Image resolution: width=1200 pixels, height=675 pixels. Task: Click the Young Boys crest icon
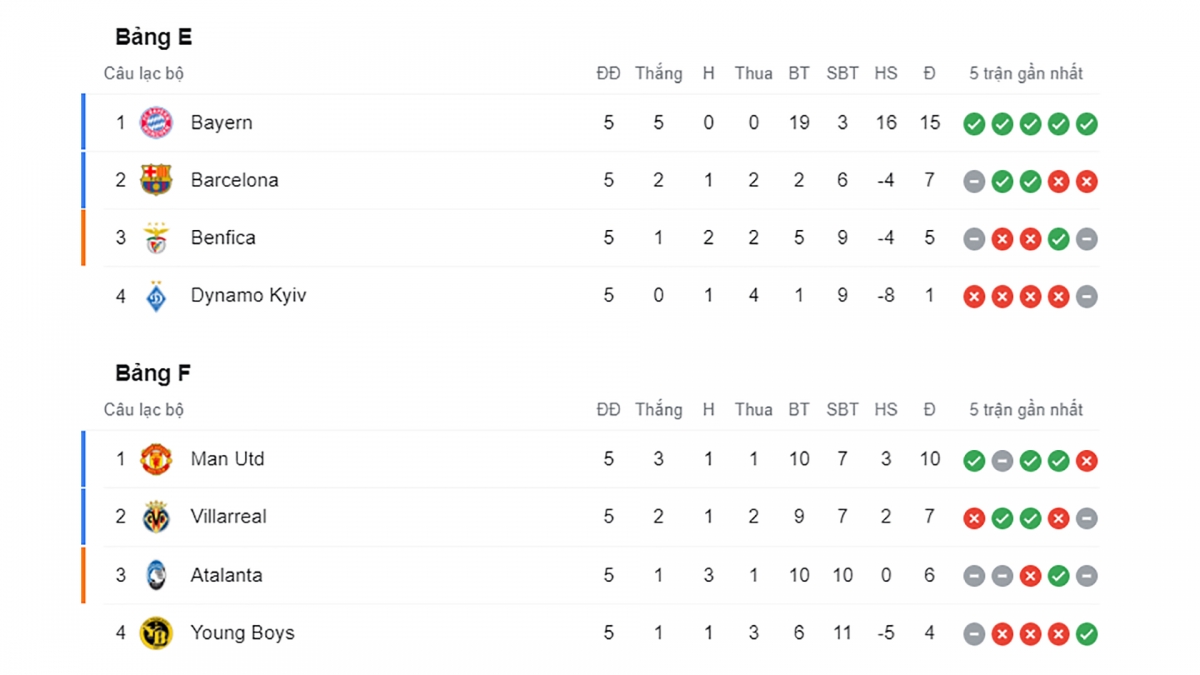pyautogui.click(x=156, y=633)
